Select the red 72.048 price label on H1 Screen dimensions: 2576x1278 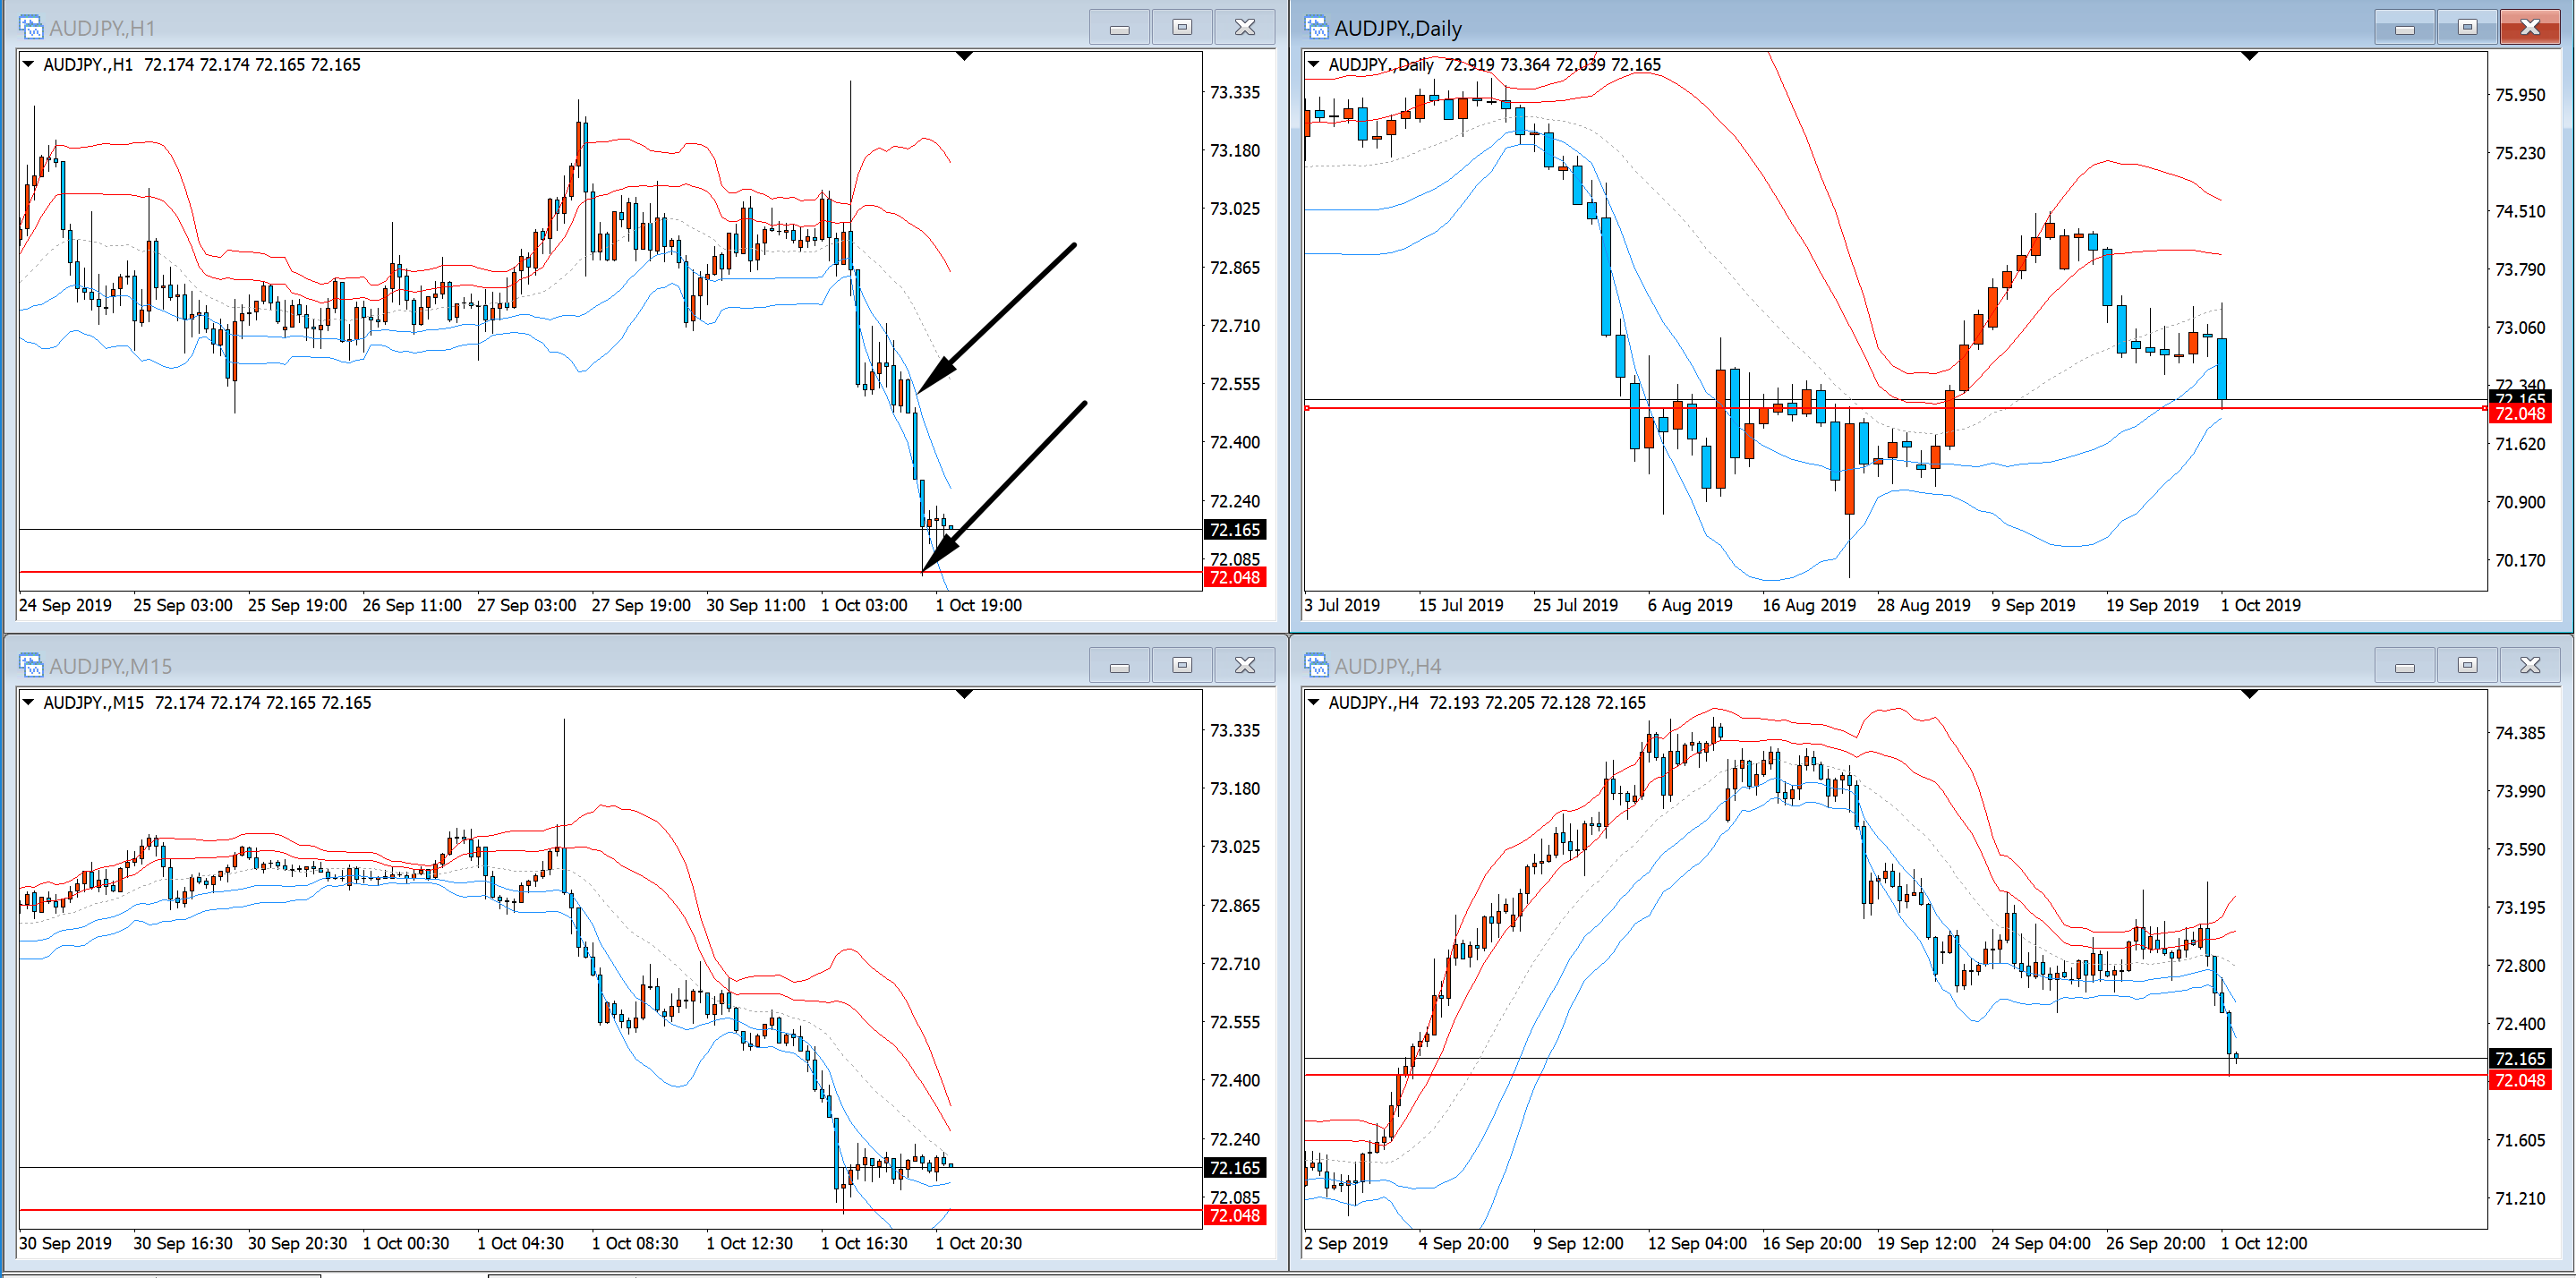pyautogui.click(x=1235, y=577)
